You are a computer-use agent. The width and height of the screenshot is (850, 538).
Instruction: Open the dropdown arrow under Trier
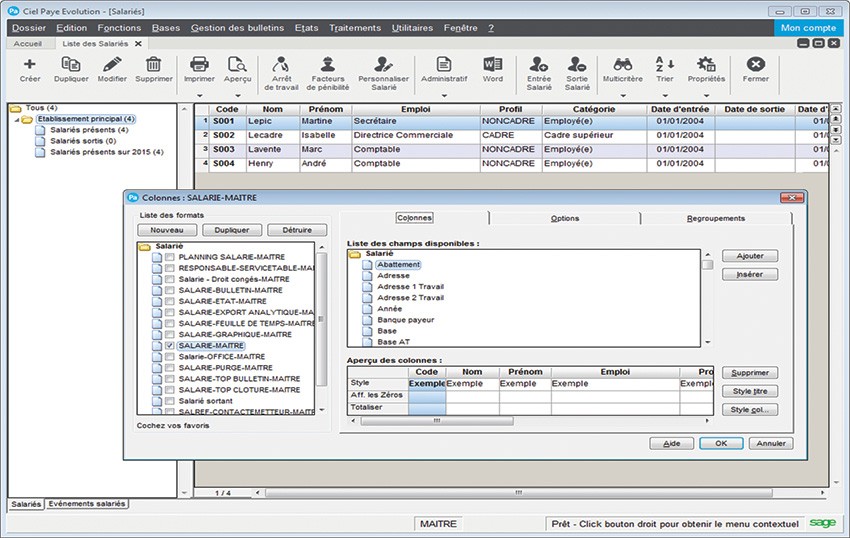664,97
